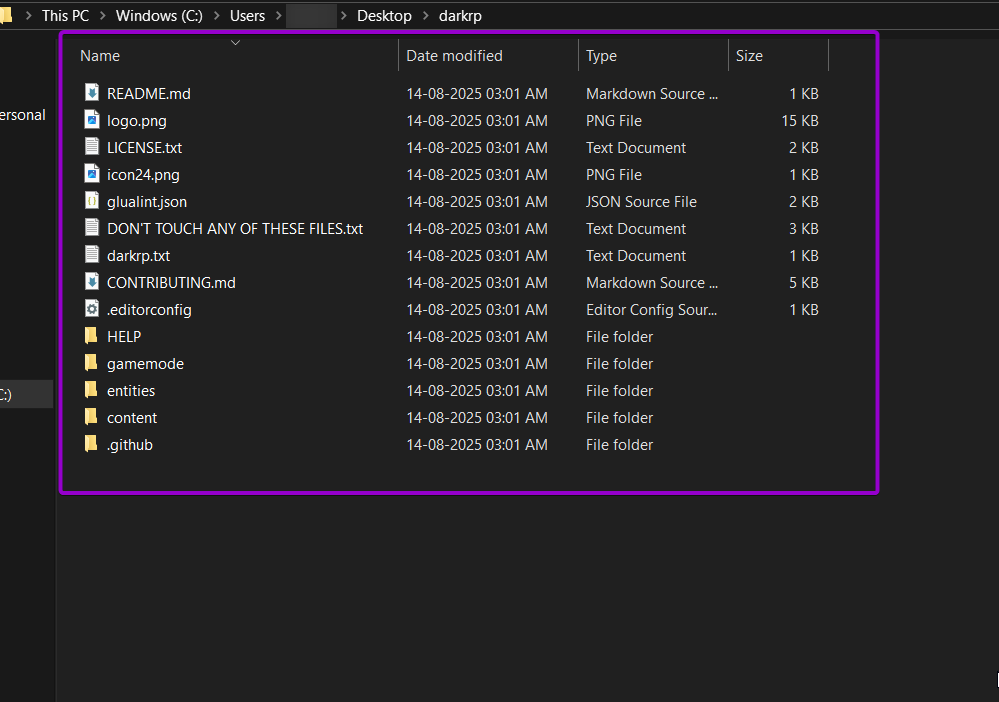The height and width of the screenshot is (702, 999).
Task: Click the CONTRIBUTING.md markdown file icon
Action: tap(92, 282)
